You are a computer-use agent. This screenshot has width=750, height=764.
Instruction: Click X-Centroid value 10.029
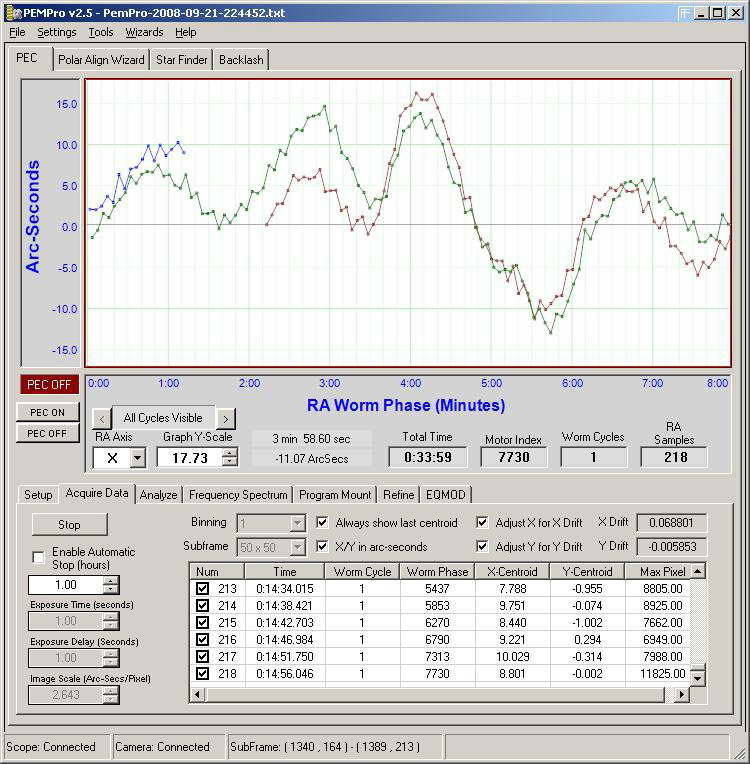512,657
